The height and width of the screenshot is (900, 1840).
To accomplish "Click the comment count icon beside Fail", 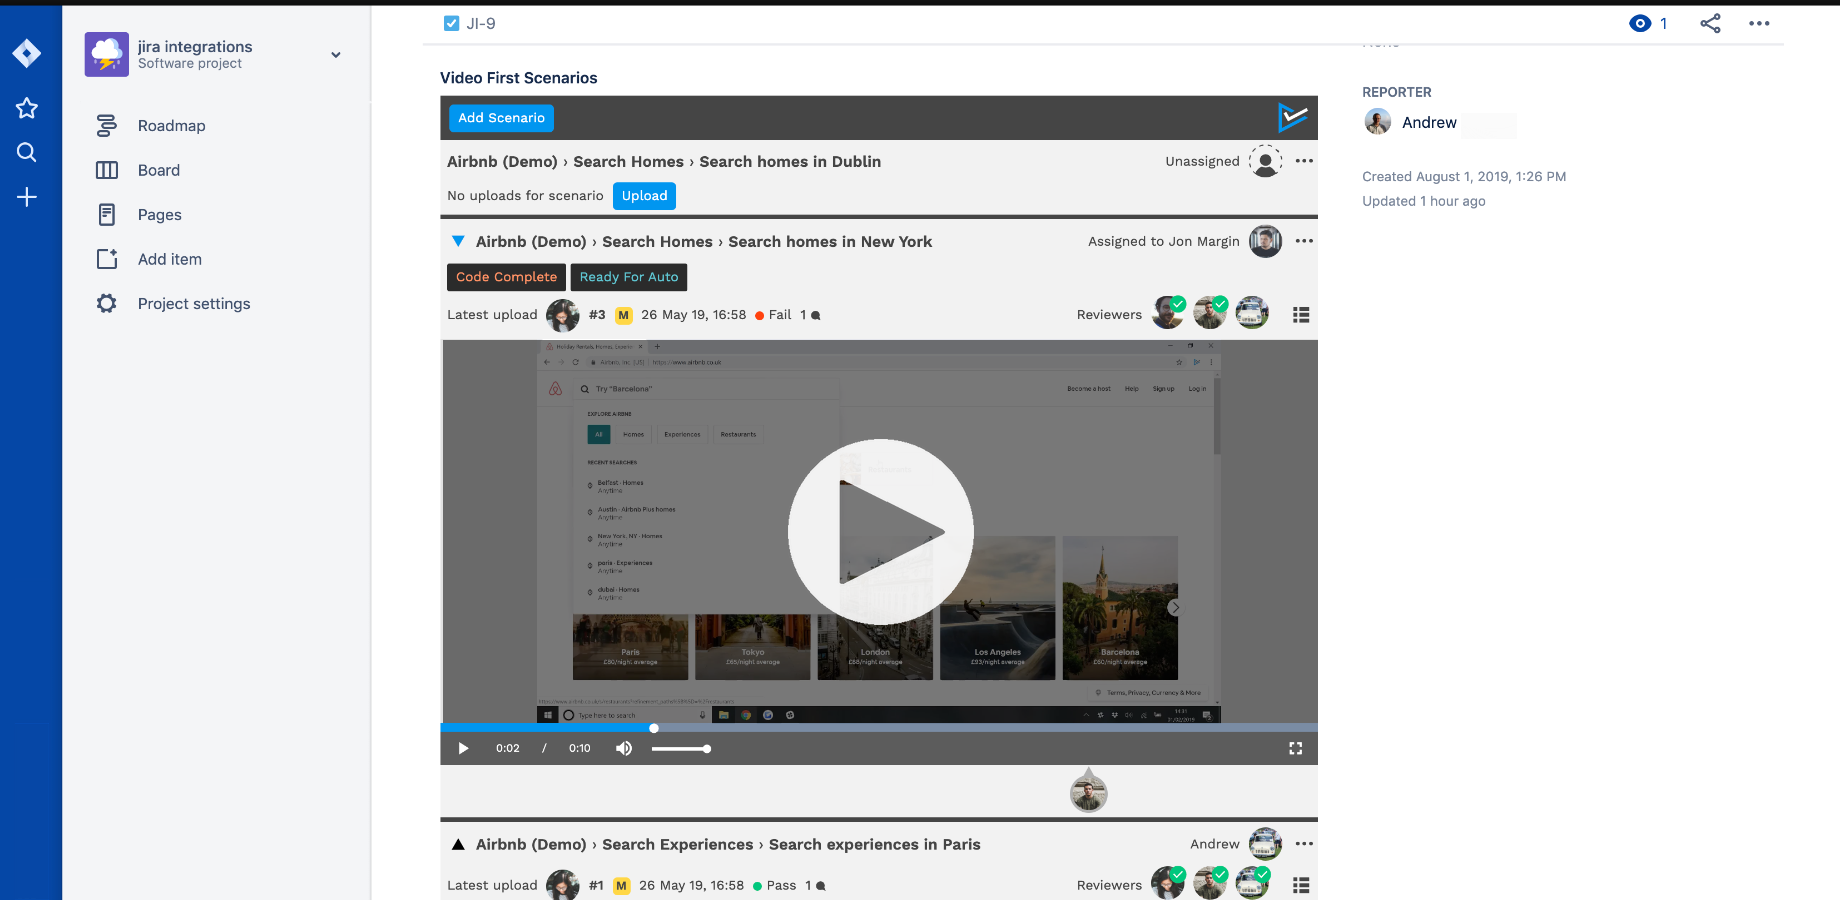I will [815, 315].
